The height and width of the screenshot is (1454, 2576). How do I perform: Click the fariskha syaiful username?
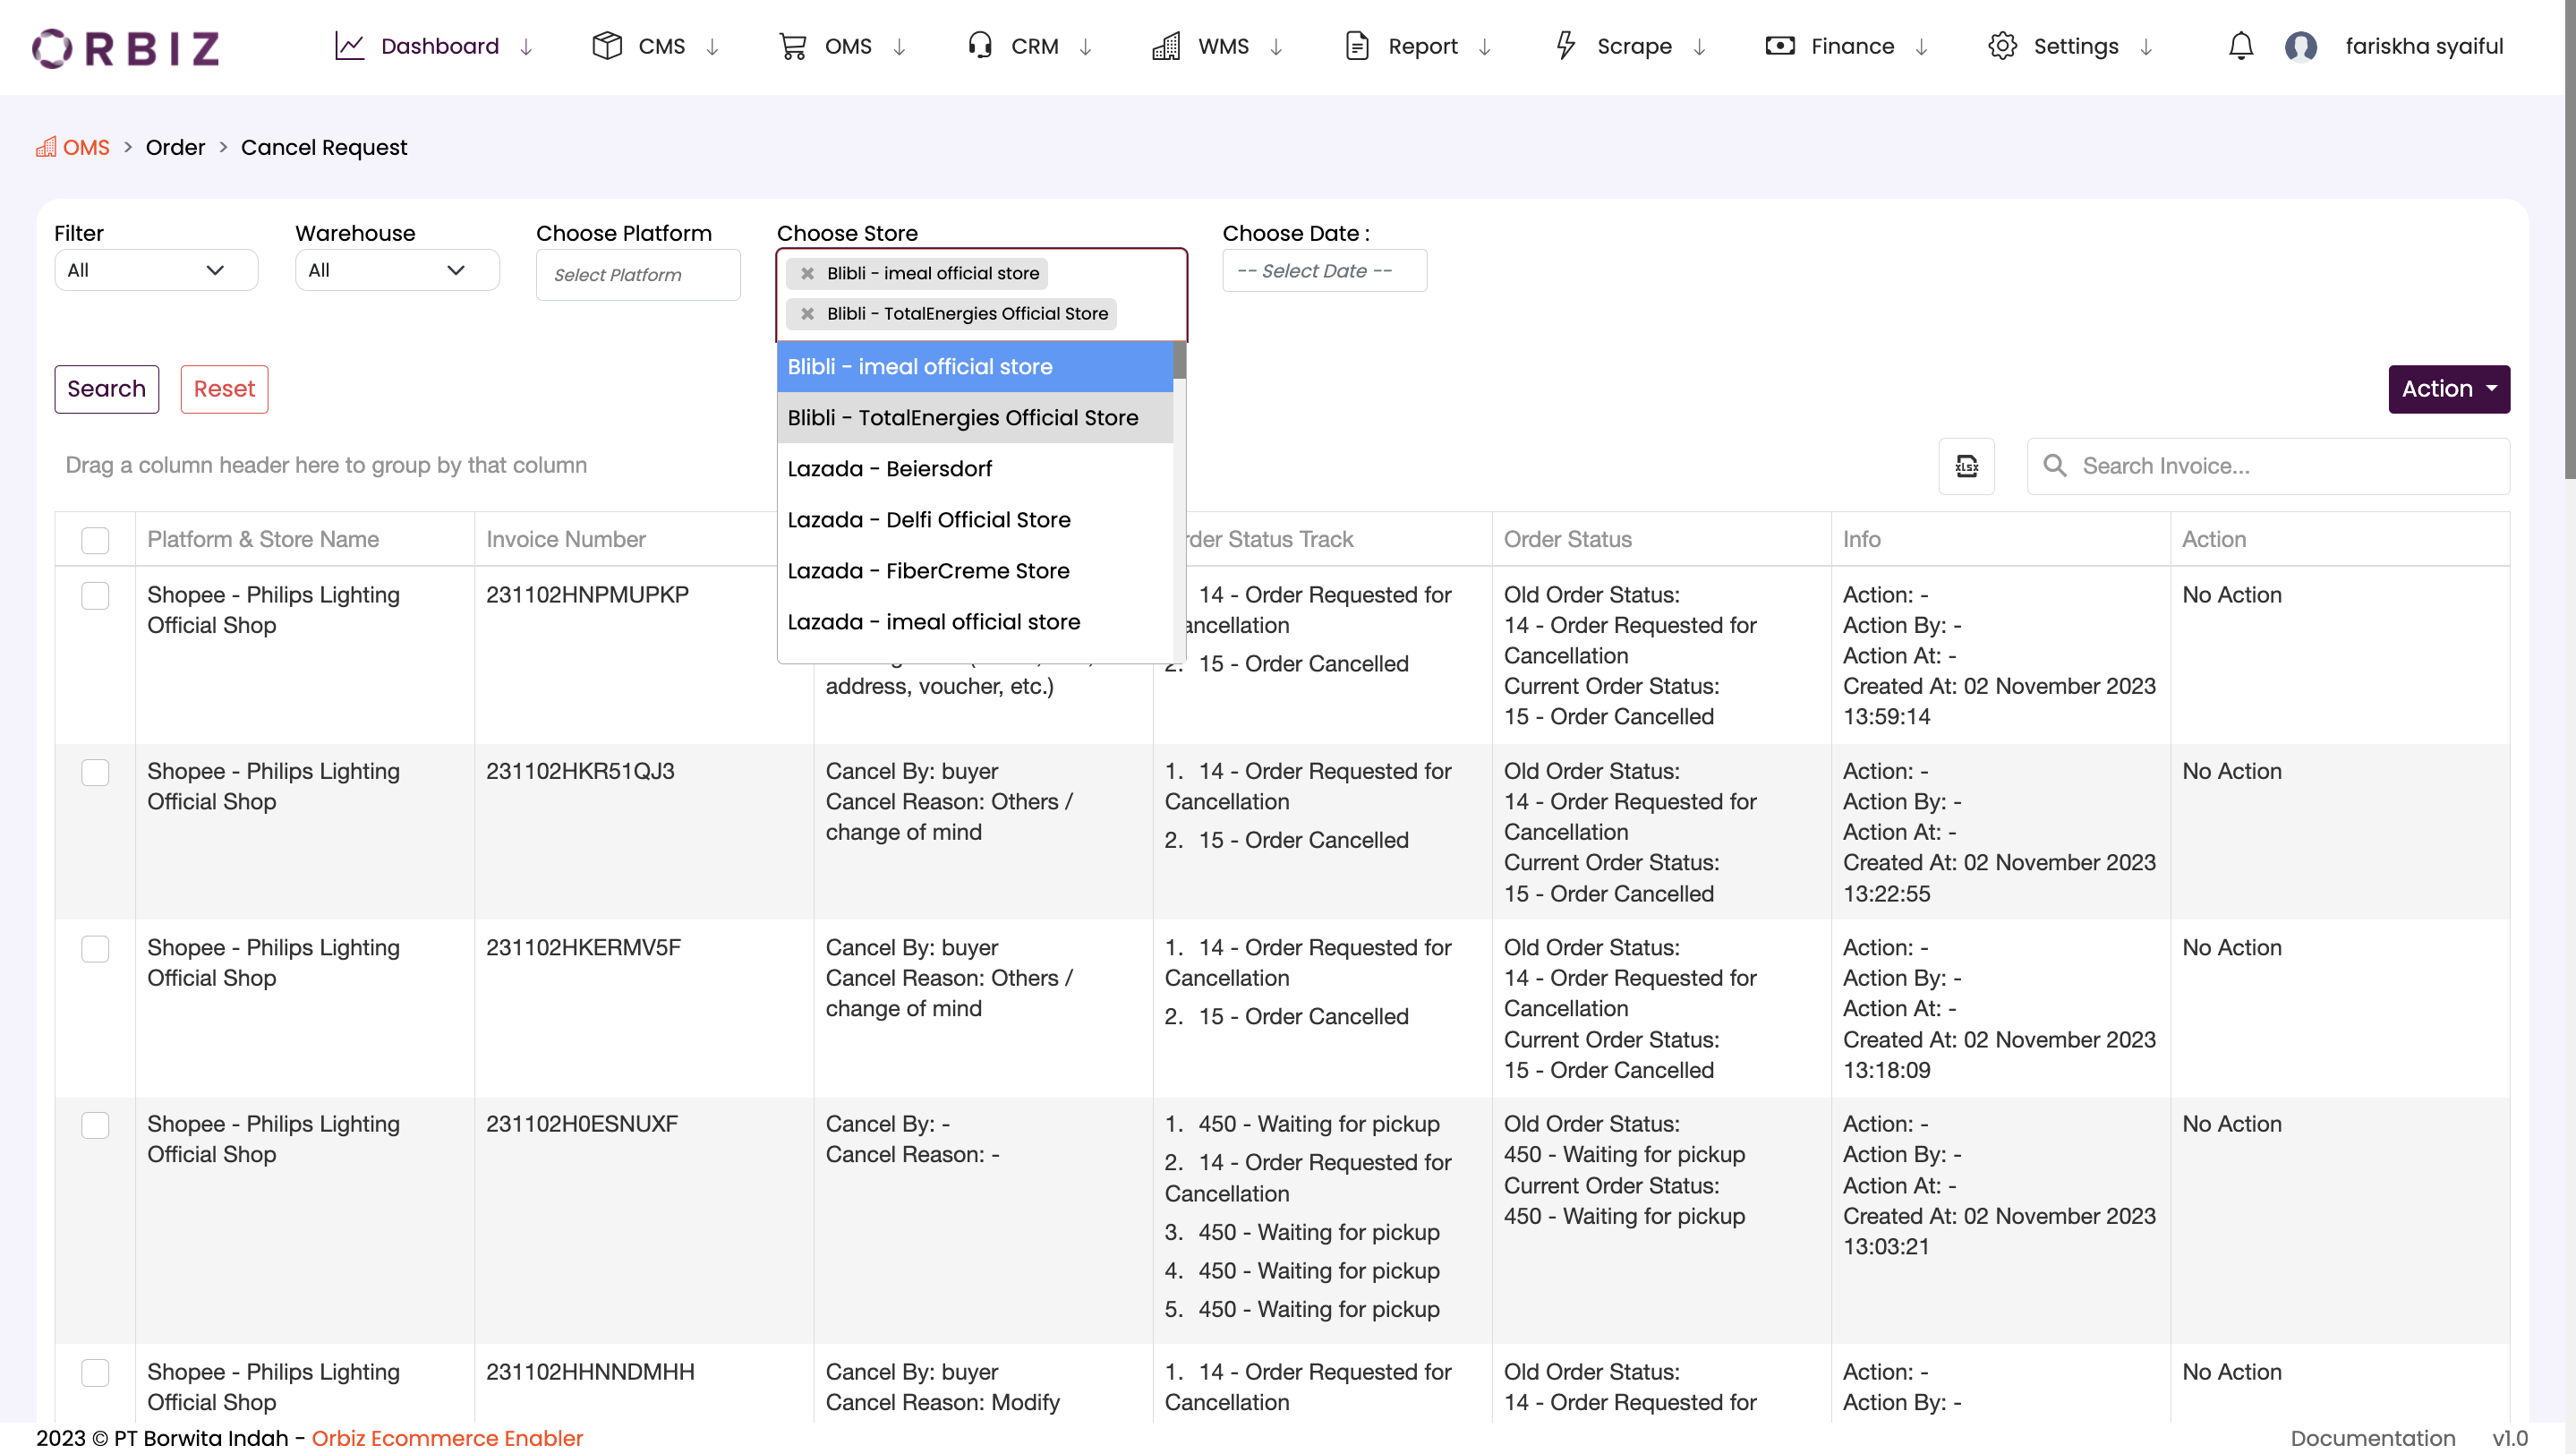pos(2424,46)
